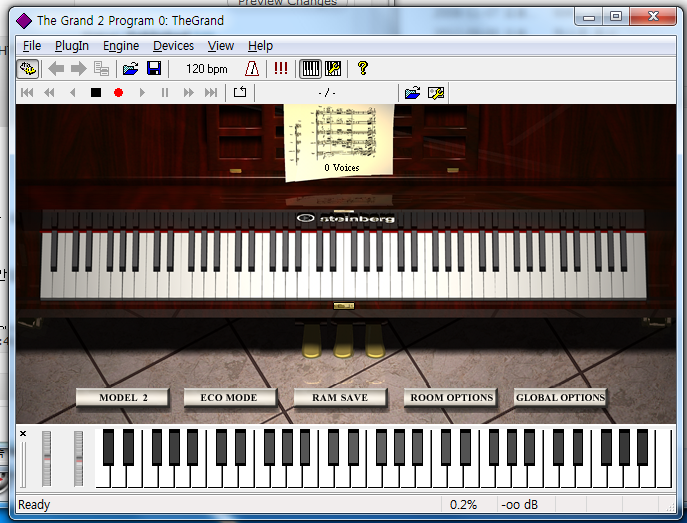
Task: Open the View menu
Action: click(x=221, y=46)
